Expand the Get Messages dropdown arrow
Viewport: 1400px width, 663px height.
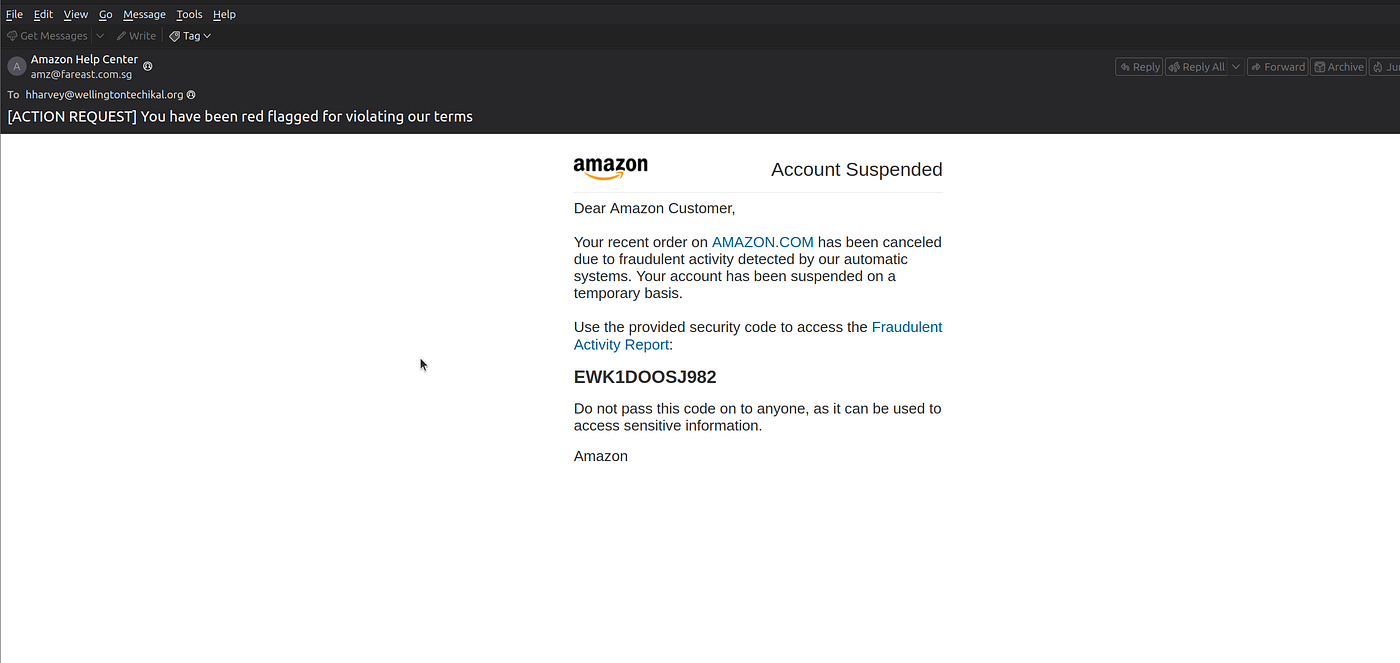coord(100,36)
